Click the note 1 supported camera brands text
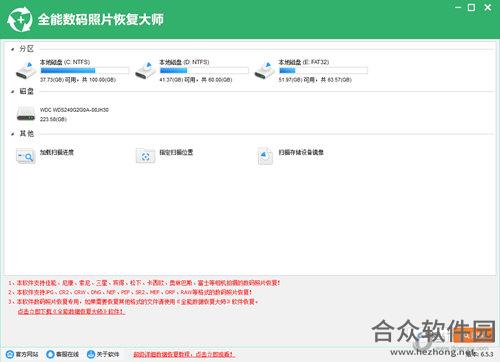 (x=144, y=283)
